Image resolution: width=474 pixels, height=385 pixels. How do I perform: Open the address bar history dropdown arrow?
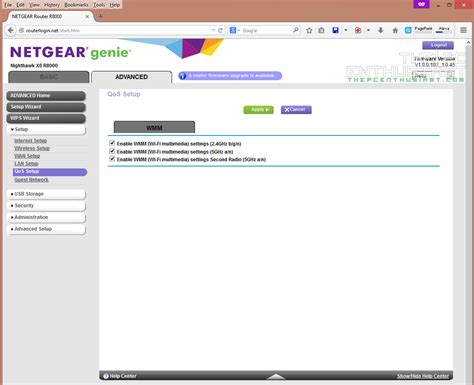[x=213, y=30]
